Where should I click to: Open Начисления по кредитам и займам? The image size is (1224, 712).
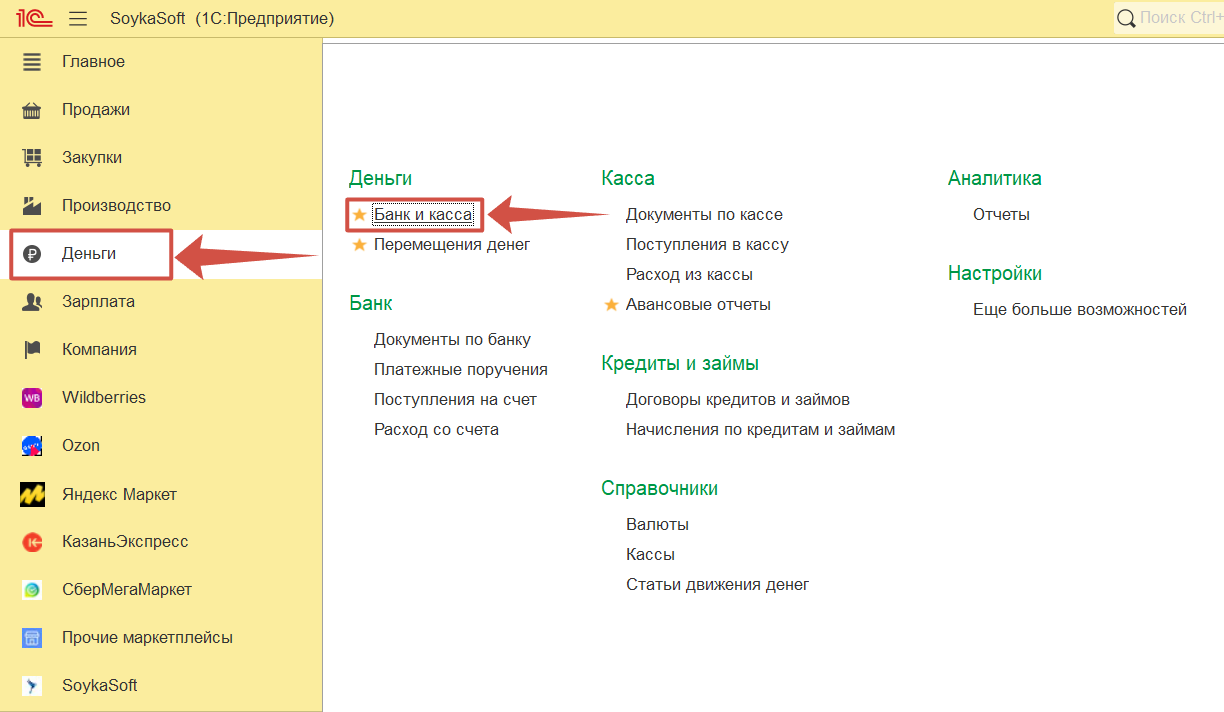(x=760, y=429)
